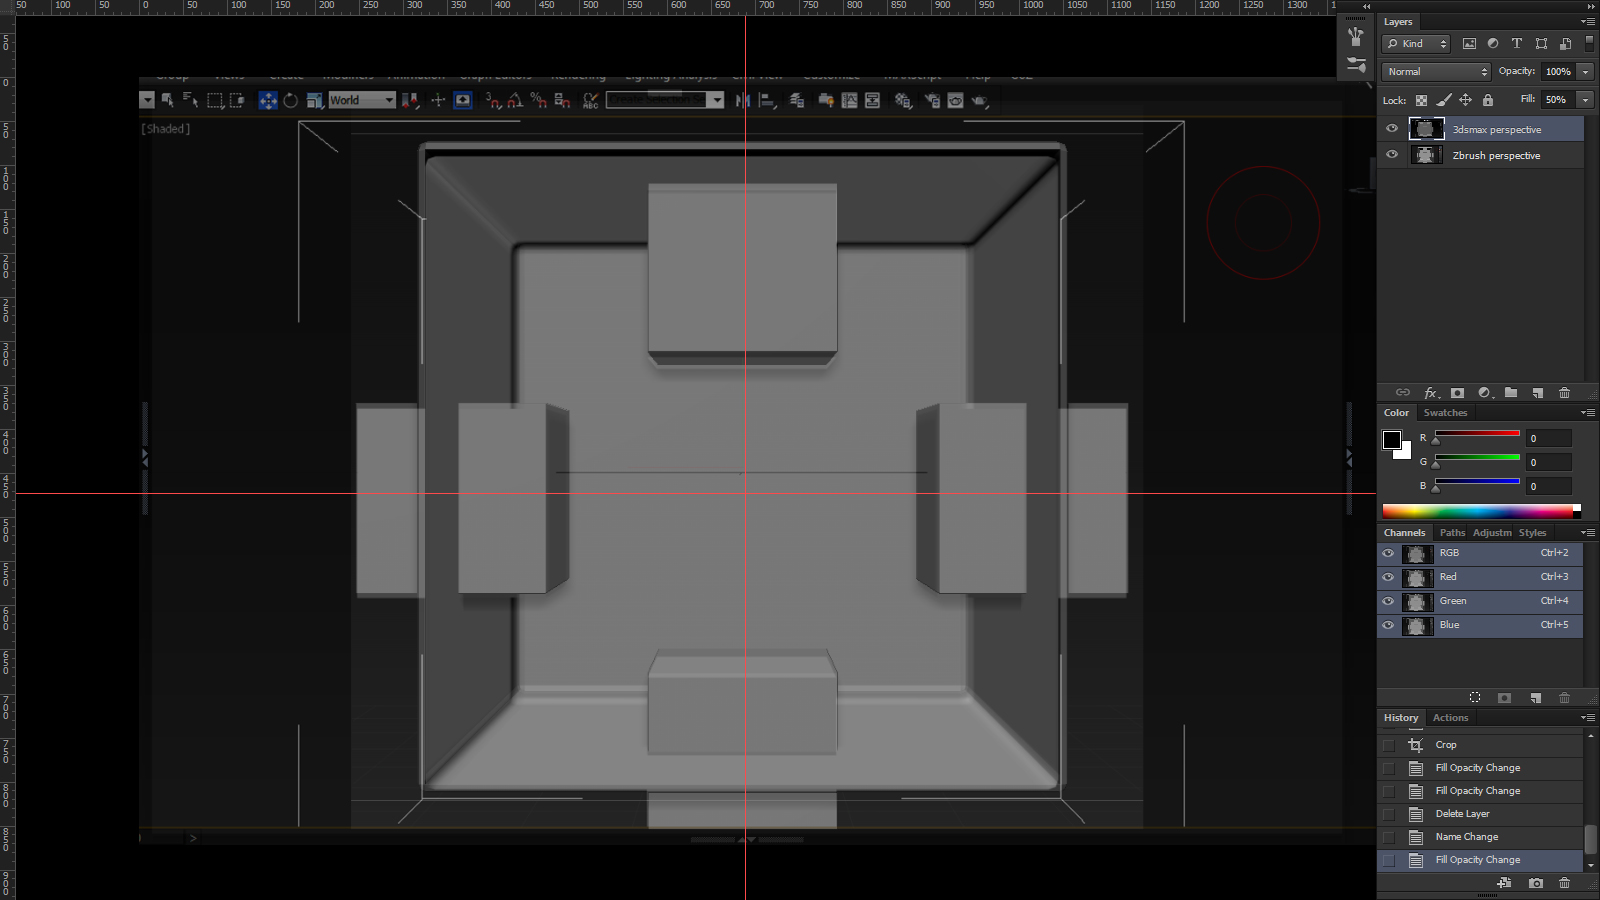The height and width of the screenshot is (900, 1600).
Task: Lock layer position with the move icon
Action: click(x=1465, y=100)
